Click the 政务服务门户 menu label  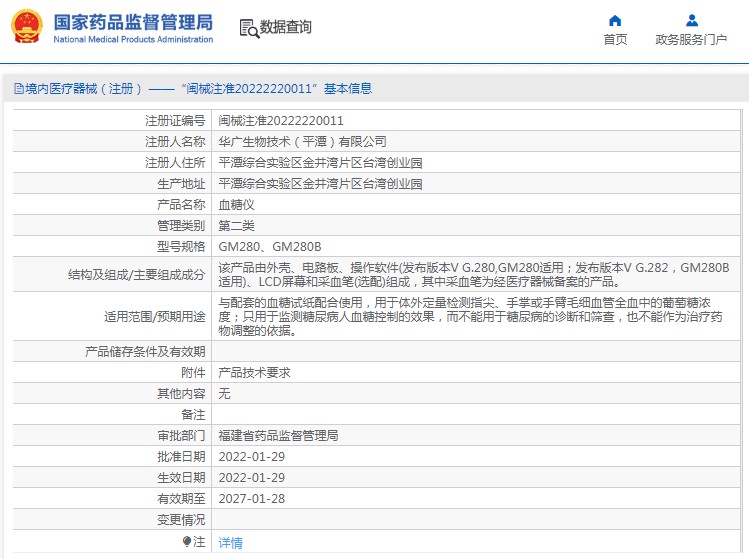[x=691, y=39]
